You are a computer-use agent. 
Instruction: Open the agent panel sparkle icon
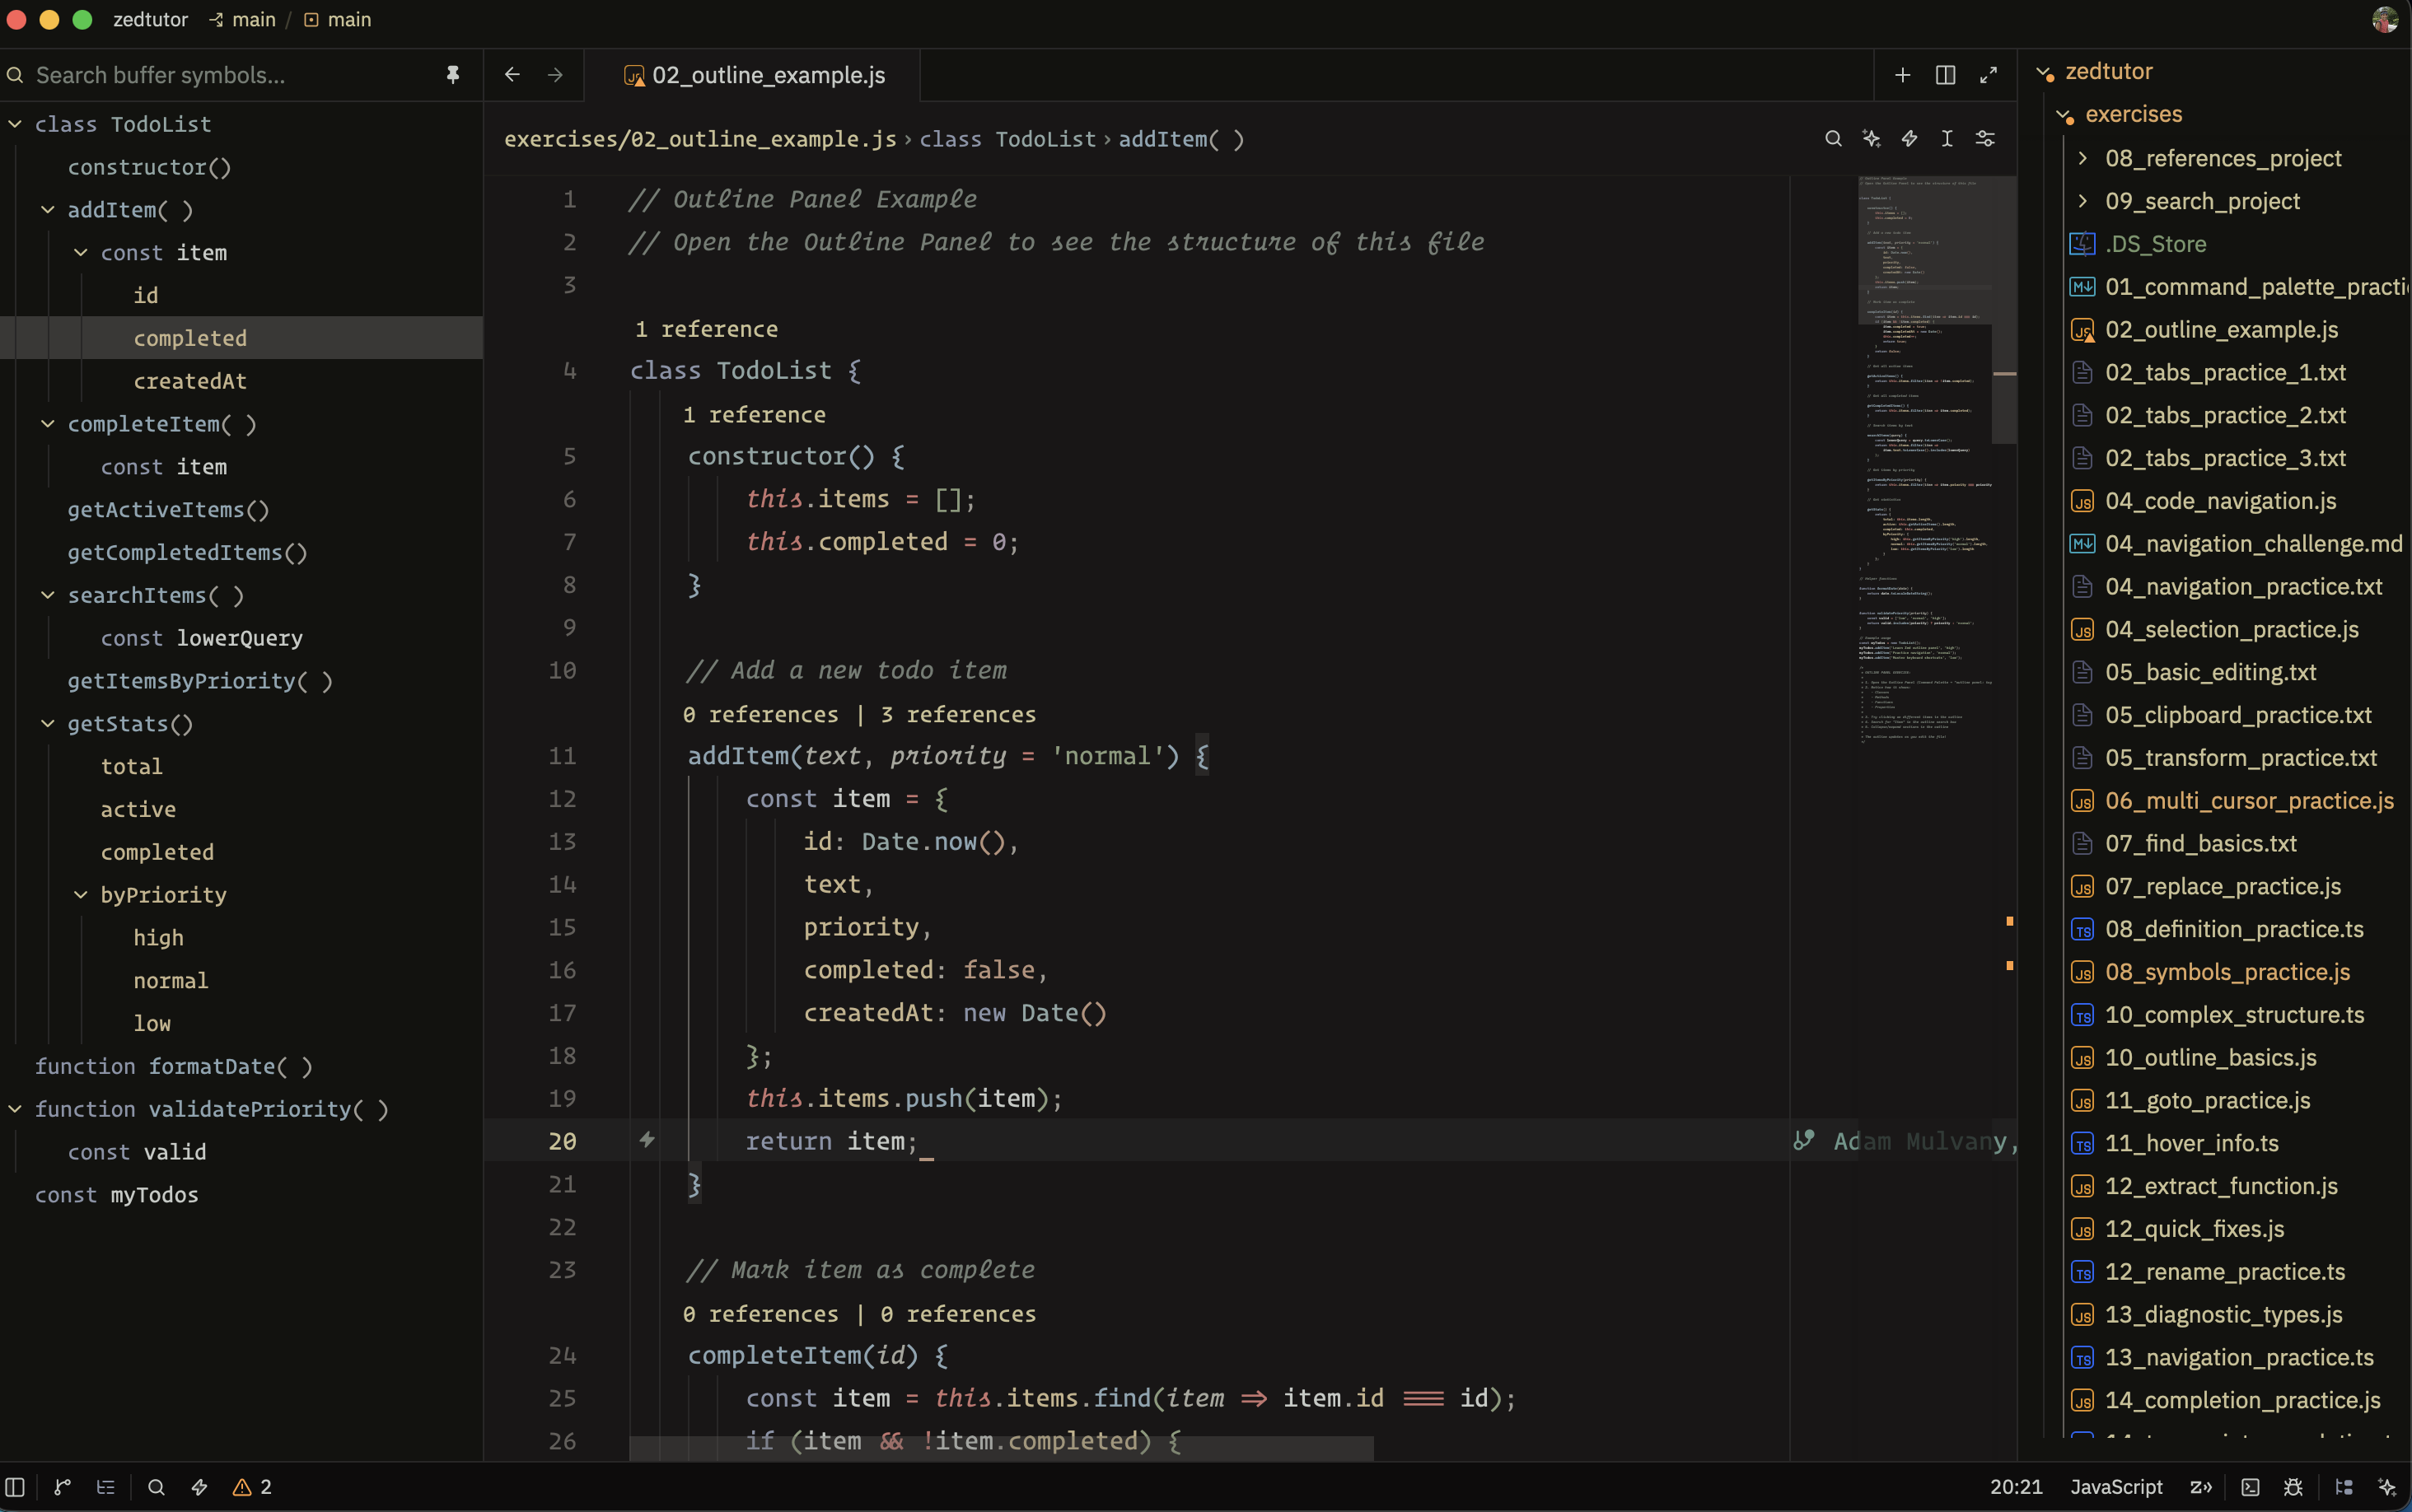[2387, 1487]
